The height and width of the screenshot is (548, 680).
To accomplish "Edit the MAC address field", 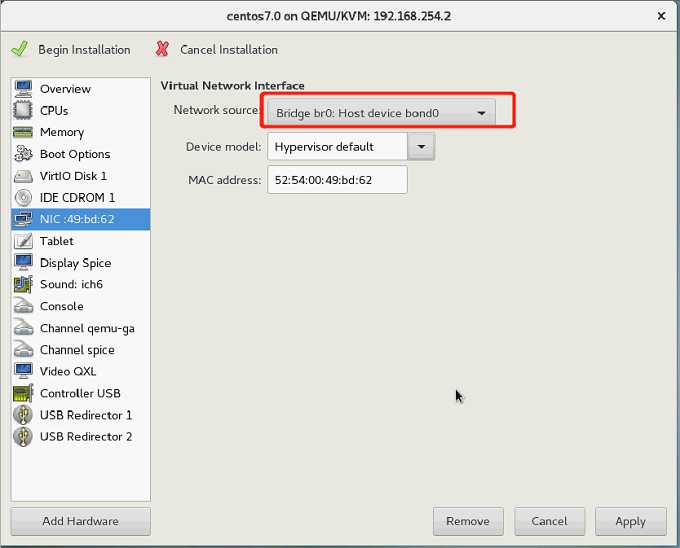I will pyautogui.click(x=337, y=179).
